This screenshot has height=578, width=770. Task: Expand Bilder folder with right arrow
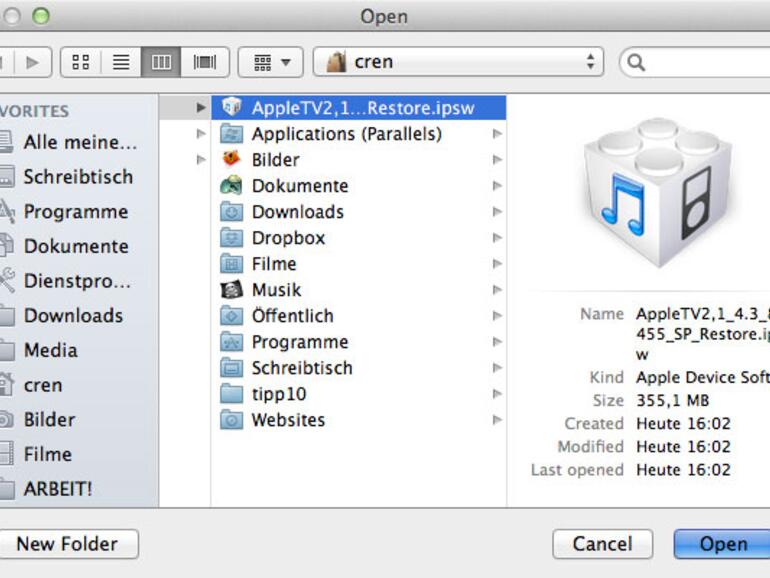click(x=497, y=160)
